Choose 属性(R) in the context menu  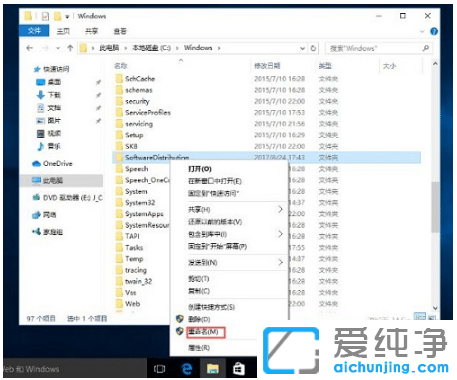(x=199, y=348)
